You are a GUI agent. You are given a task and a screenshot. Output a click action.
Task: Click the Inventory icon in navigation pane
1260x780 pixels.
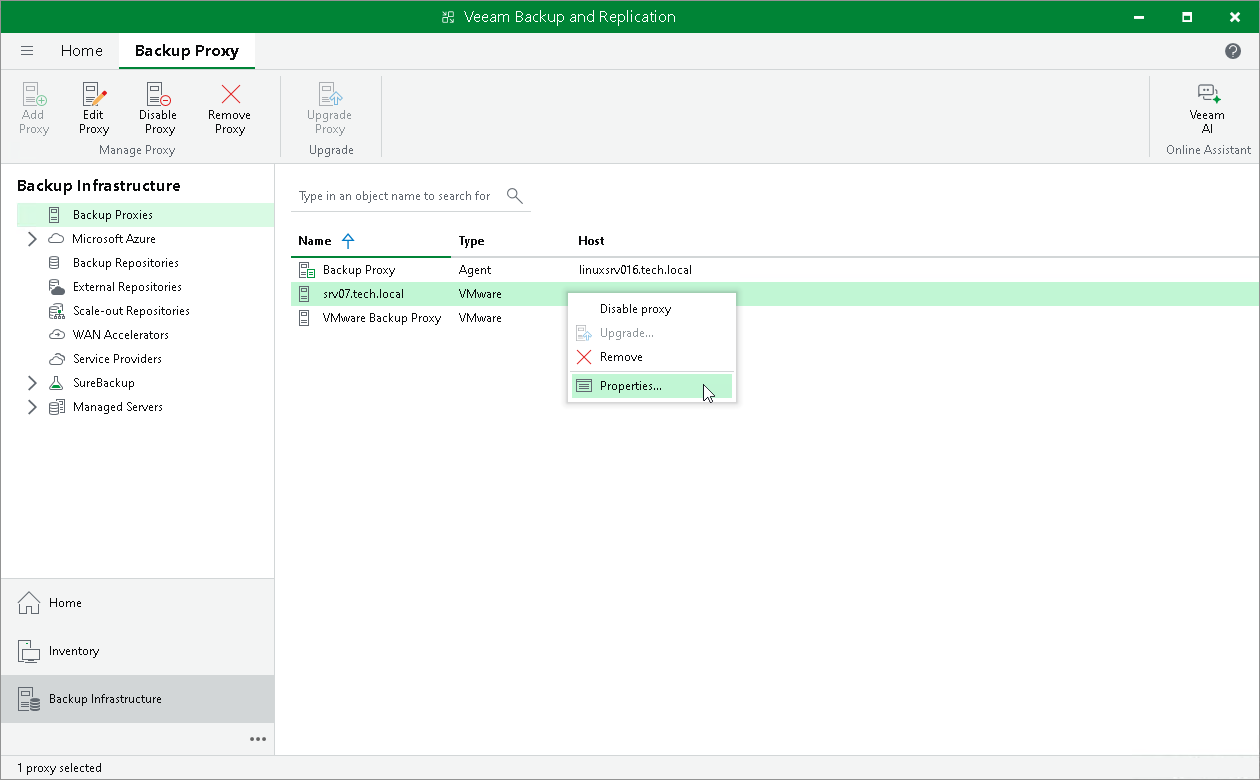tap(29, 651)
